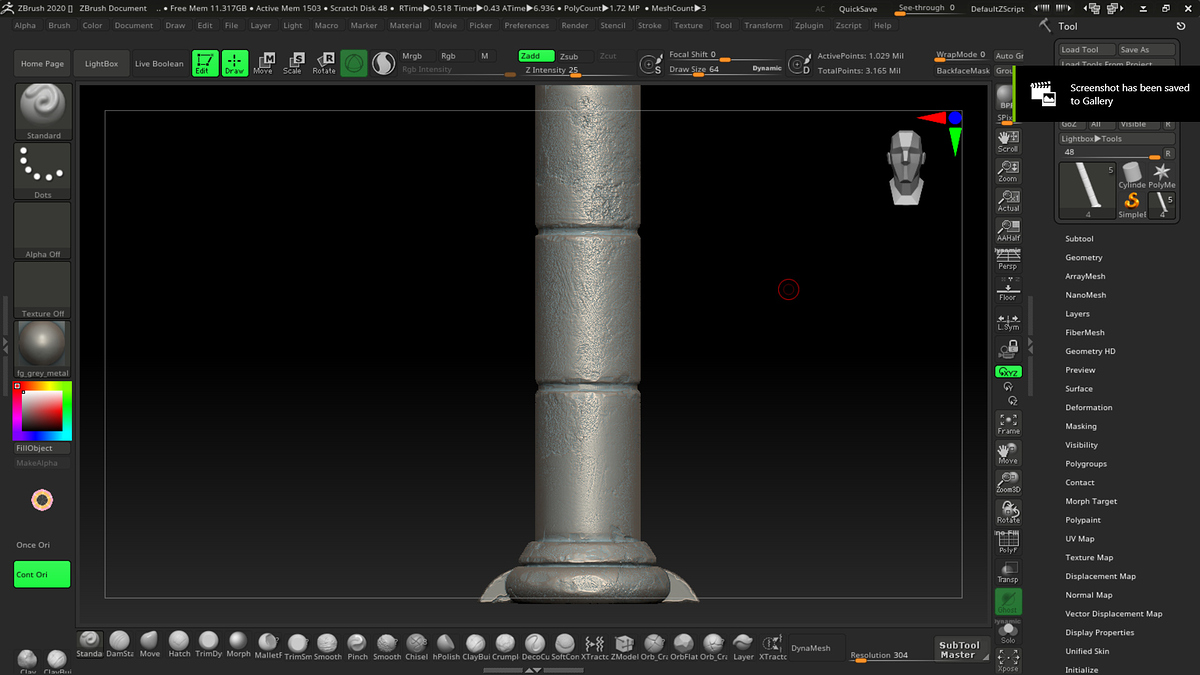Open the Brush menu

click(x=59, y=26)
